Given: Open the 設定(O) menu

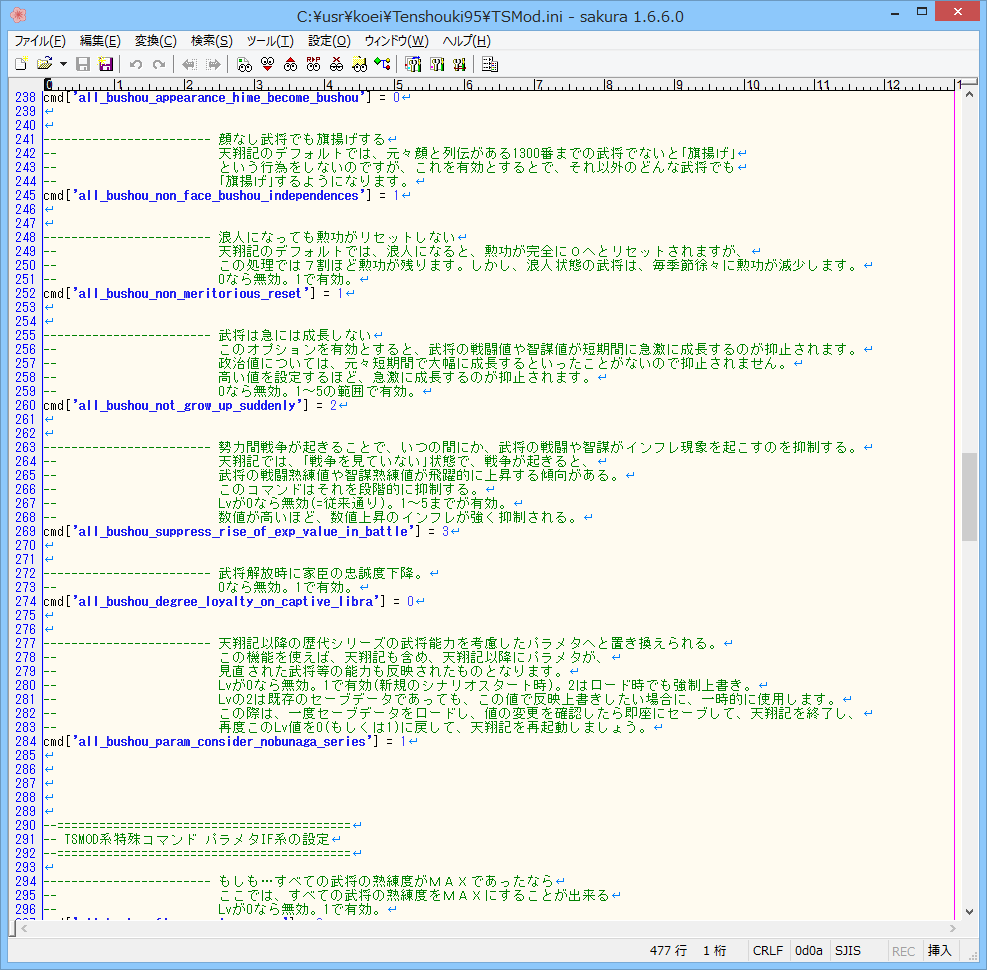Looking at the screenshot, I should (x=329, y=41).
